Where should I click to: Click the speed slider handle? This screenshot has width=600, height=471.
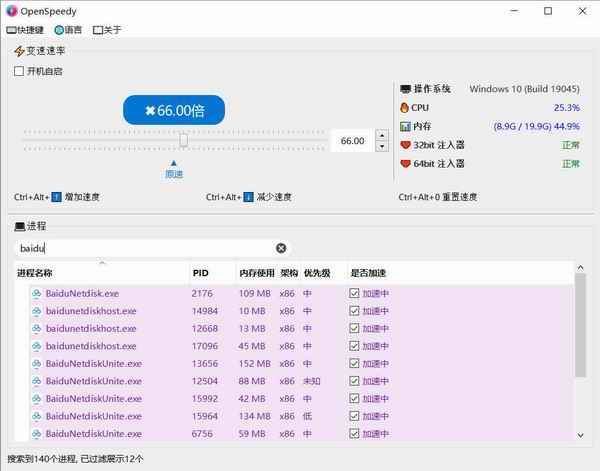pyautogui.click(x=183, y=141)
